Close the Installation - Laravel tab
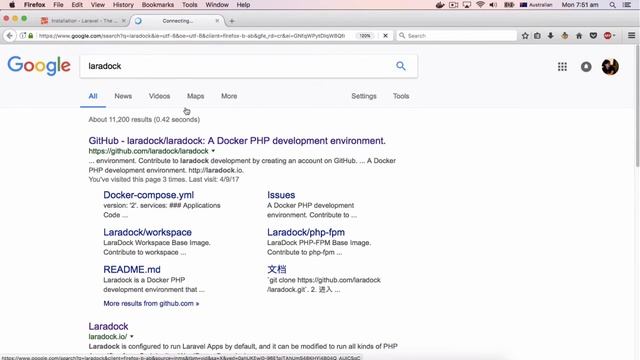640x360 pixels. point(124,21)
